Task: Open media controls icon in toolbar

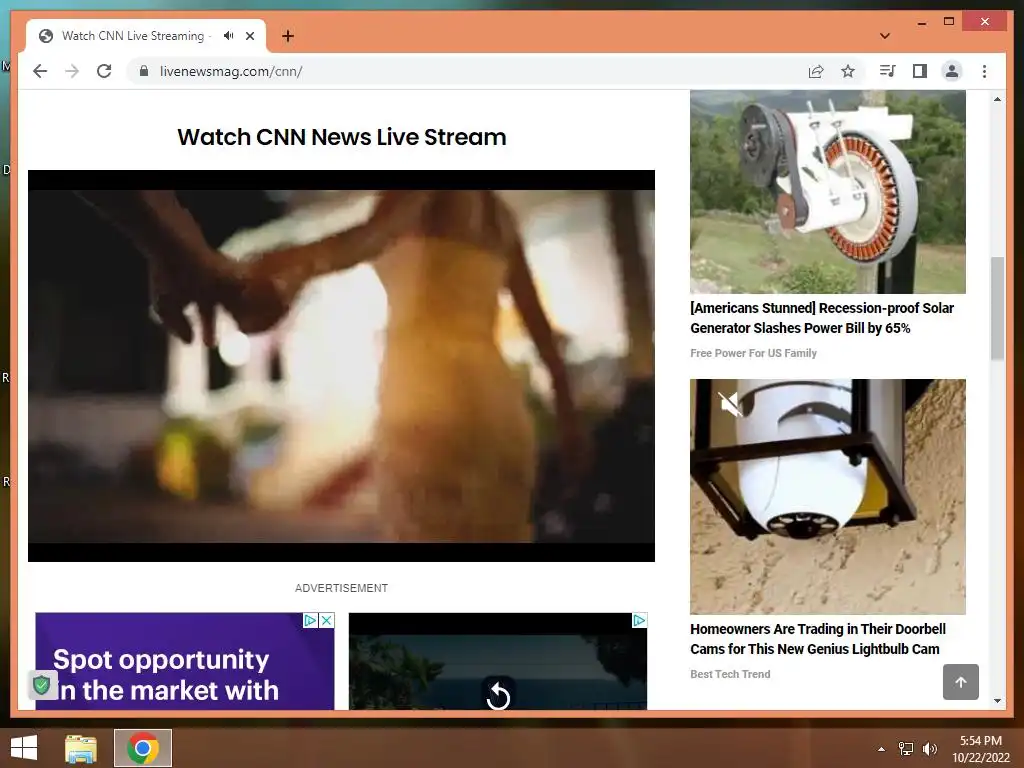Action: click(x=888, y=71)
